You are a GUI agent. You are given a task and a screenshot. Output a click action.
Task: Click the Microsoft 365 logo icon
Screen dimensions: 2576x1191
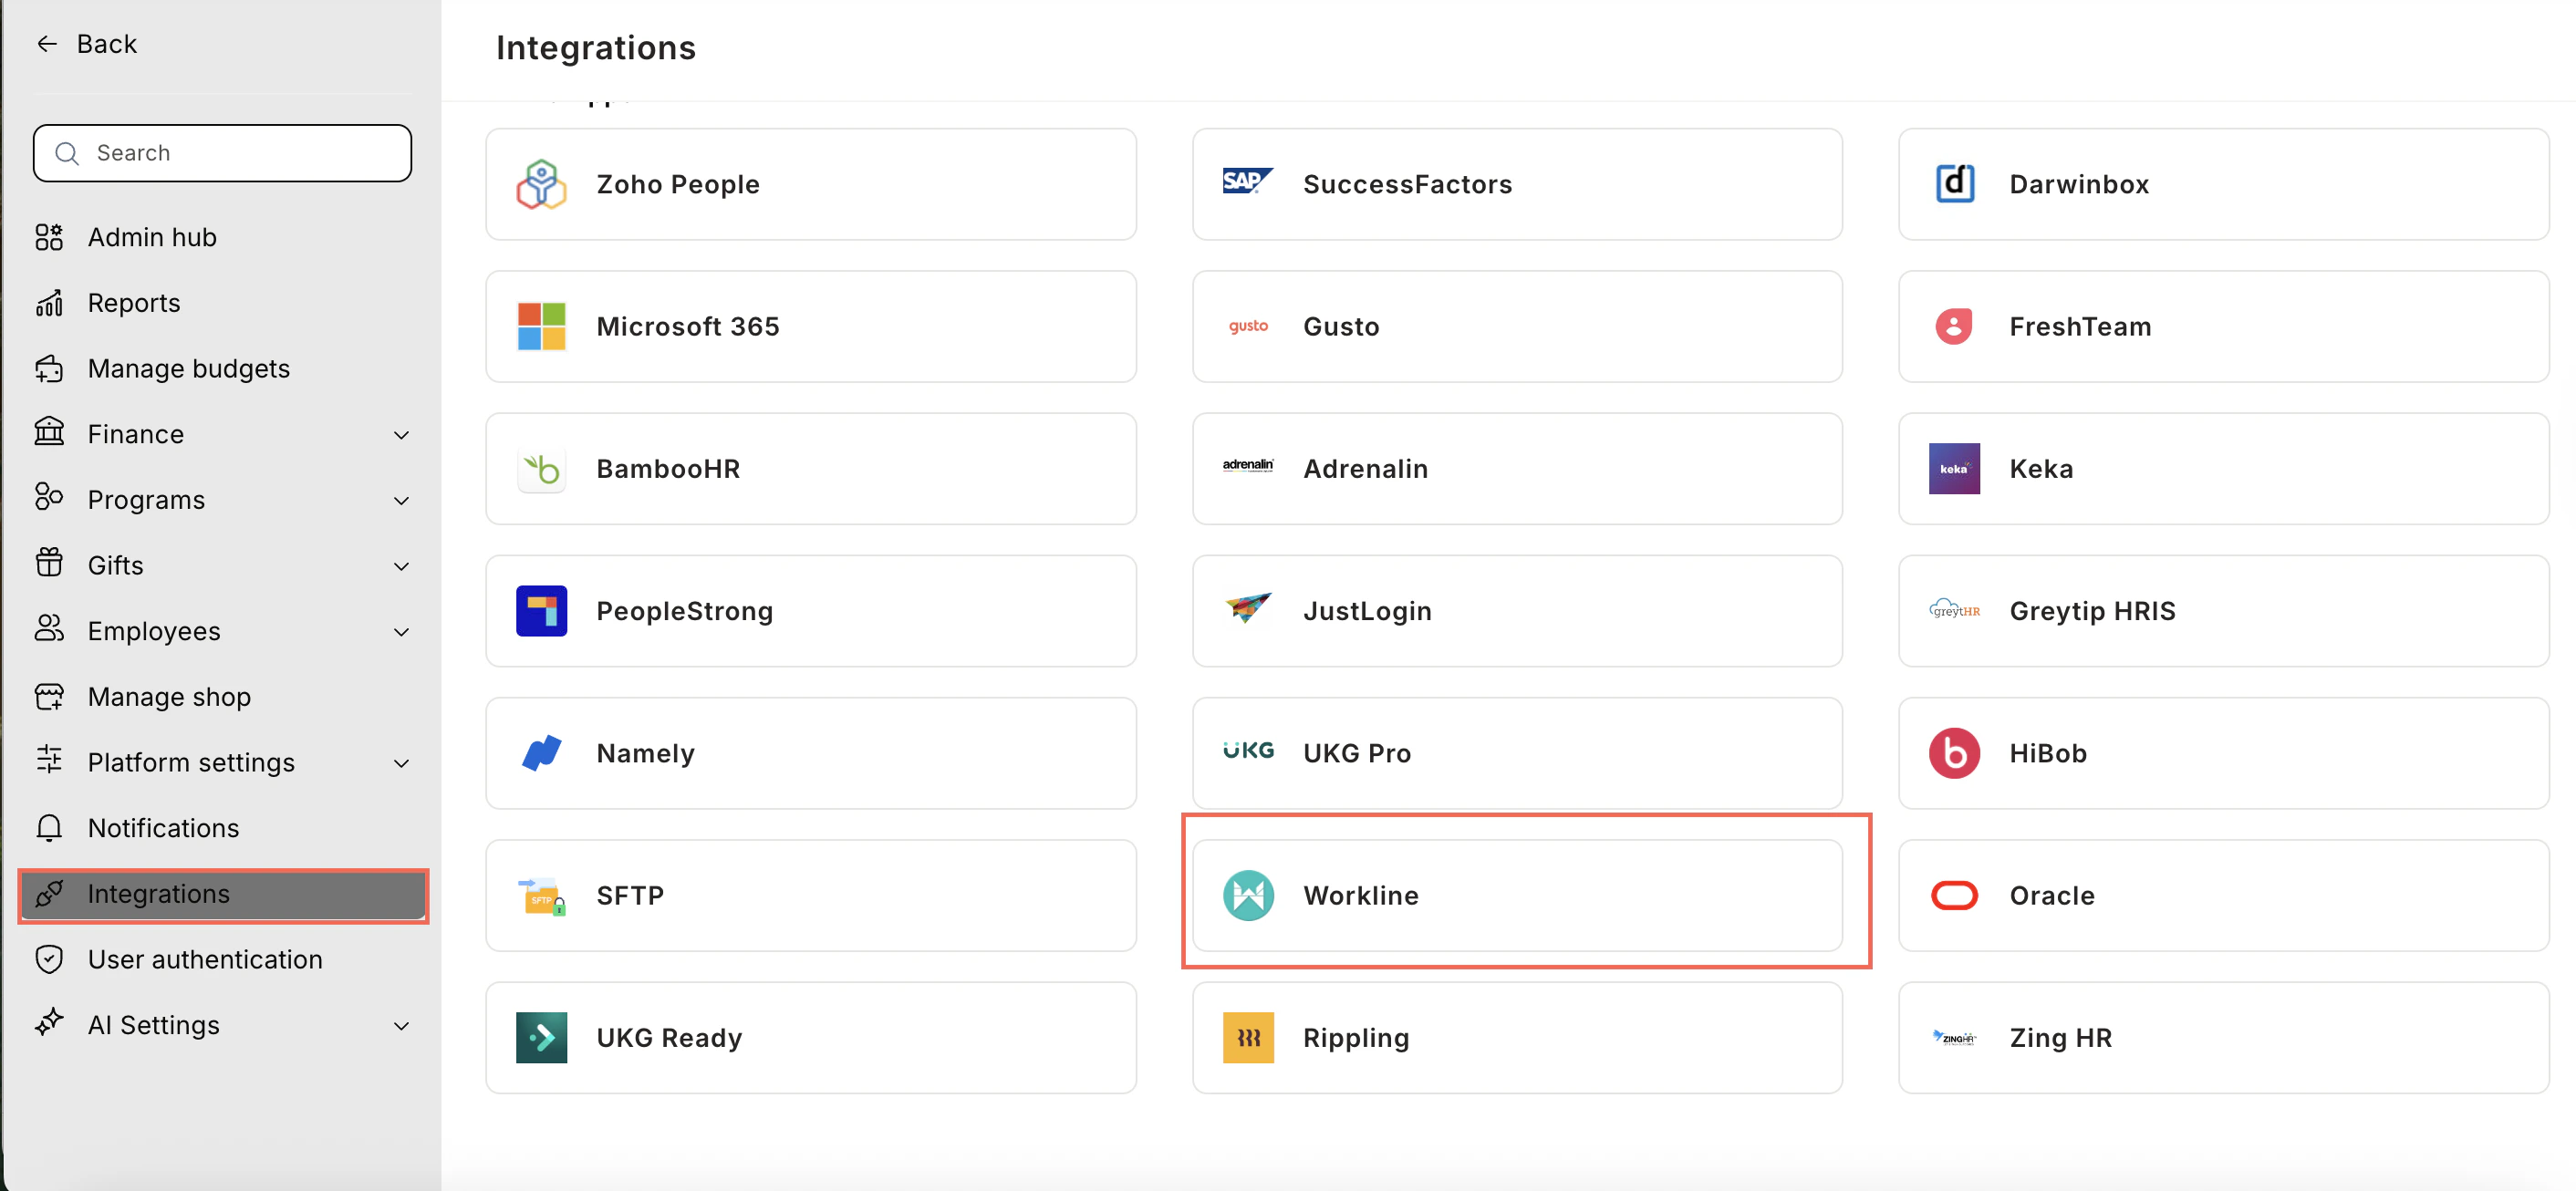pyautogui.click(x=541, y=326)
